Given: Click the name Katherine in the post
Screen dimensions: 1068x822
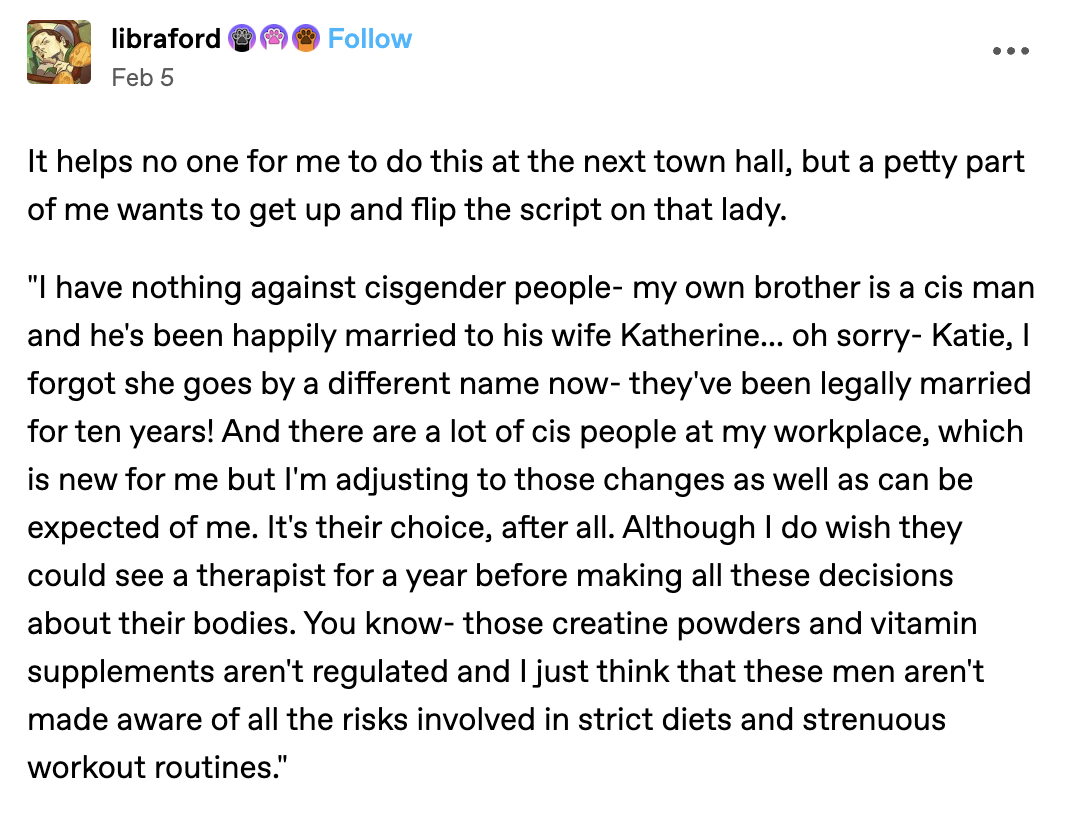Looking at the screenshot, I should coord(690,335).
